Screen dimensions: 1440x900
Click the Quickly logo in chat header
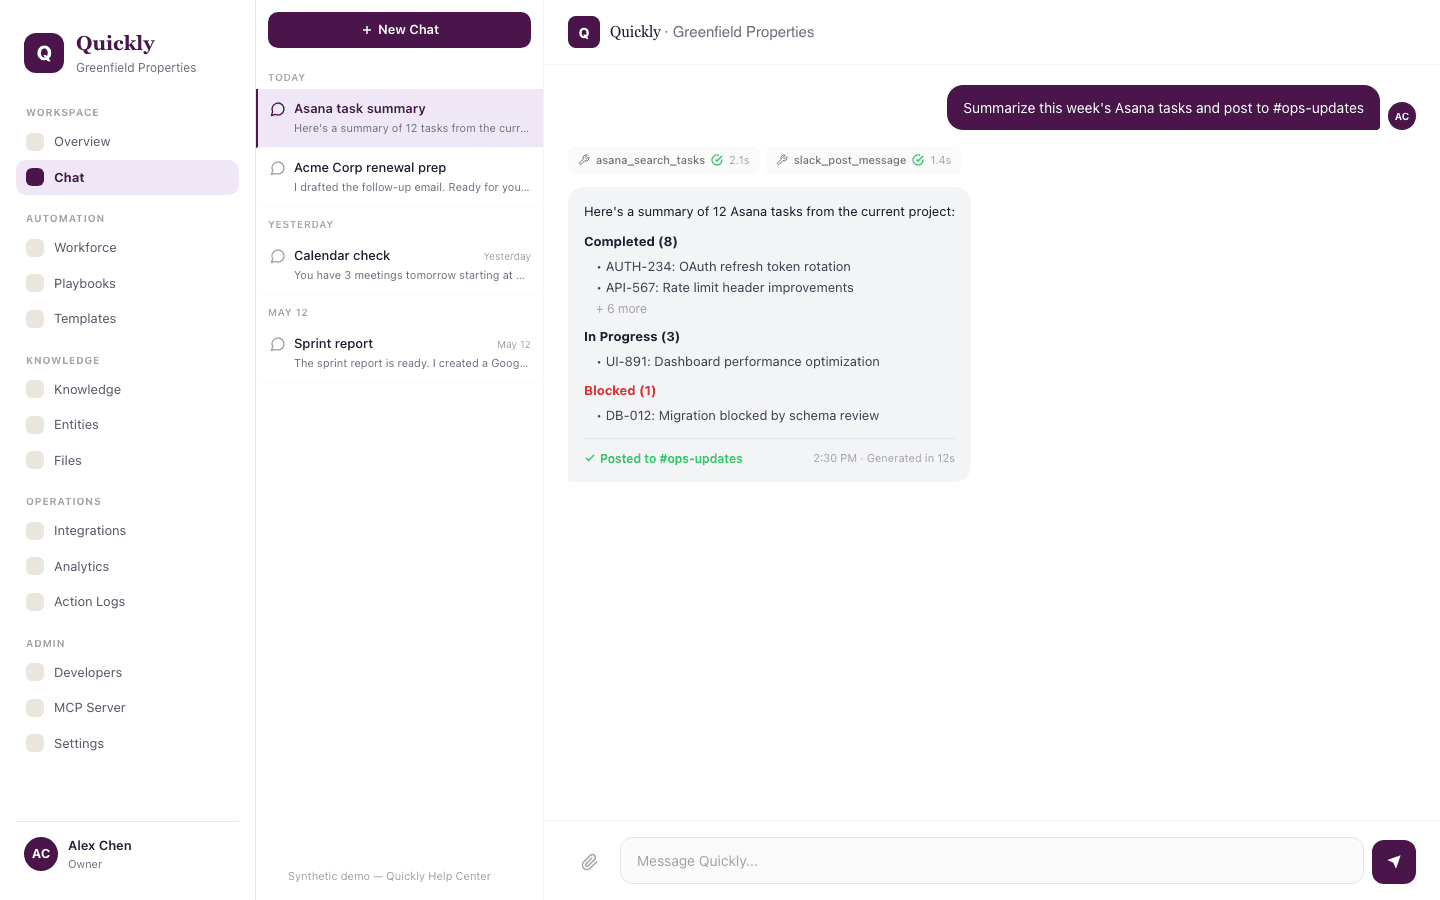pyautogui.click(x=584, y=32)
